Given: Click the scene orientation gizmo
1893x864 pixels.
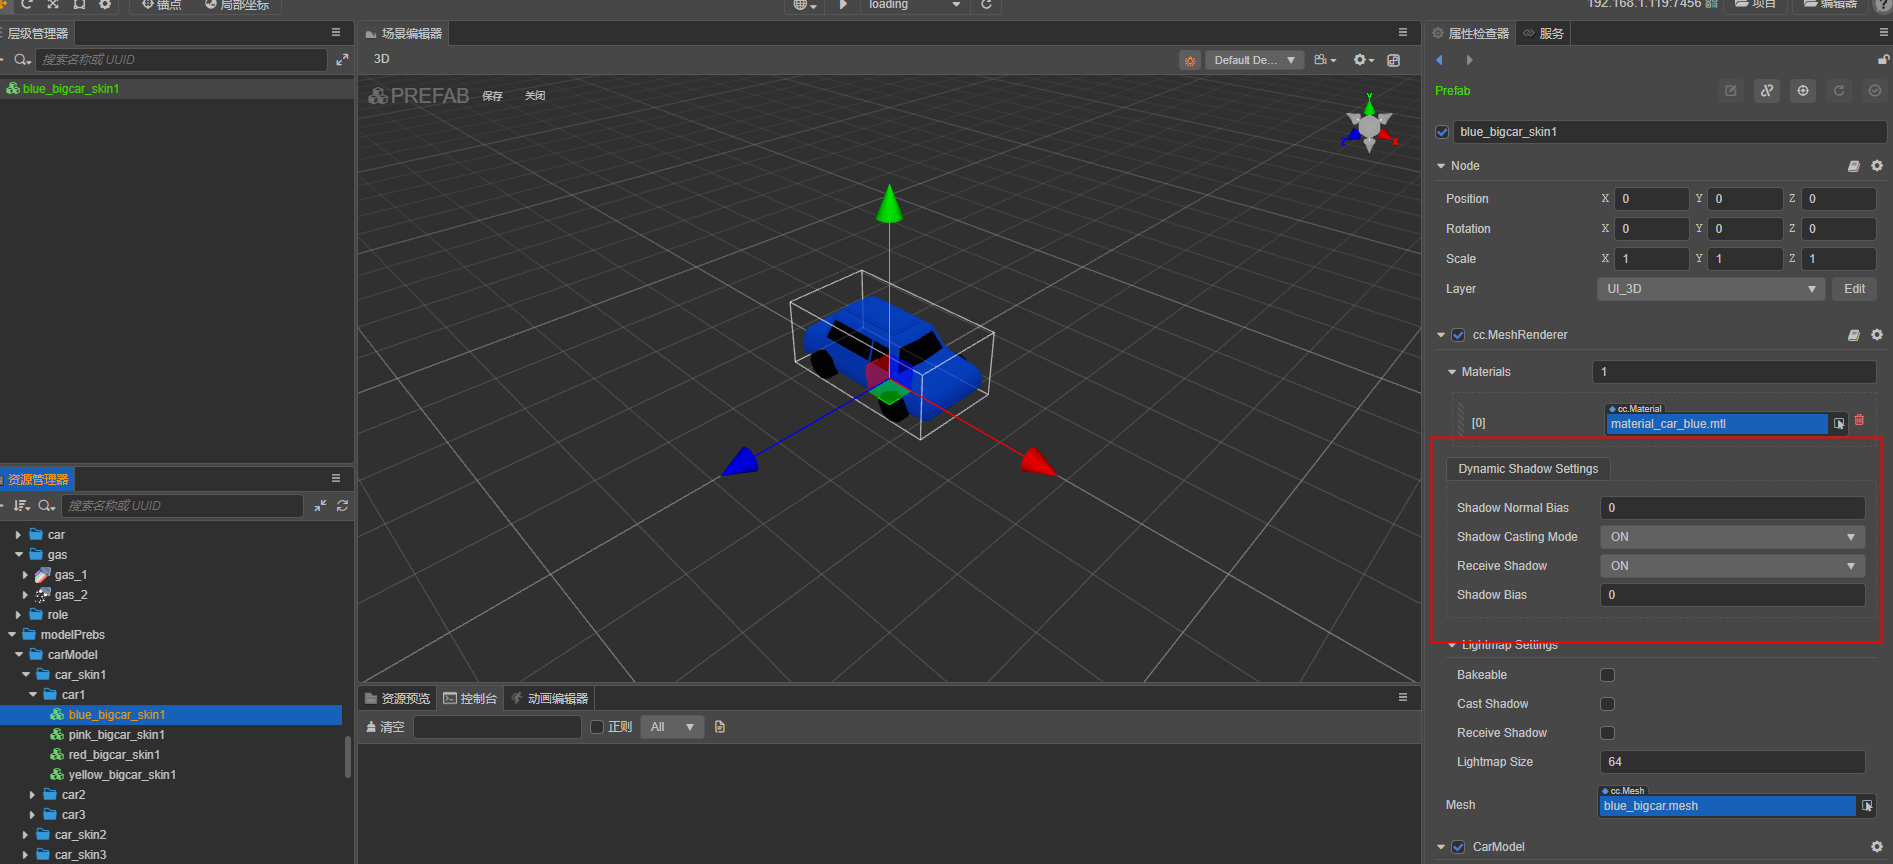Looking at the screenshot, I should (x=1370, y=125).
